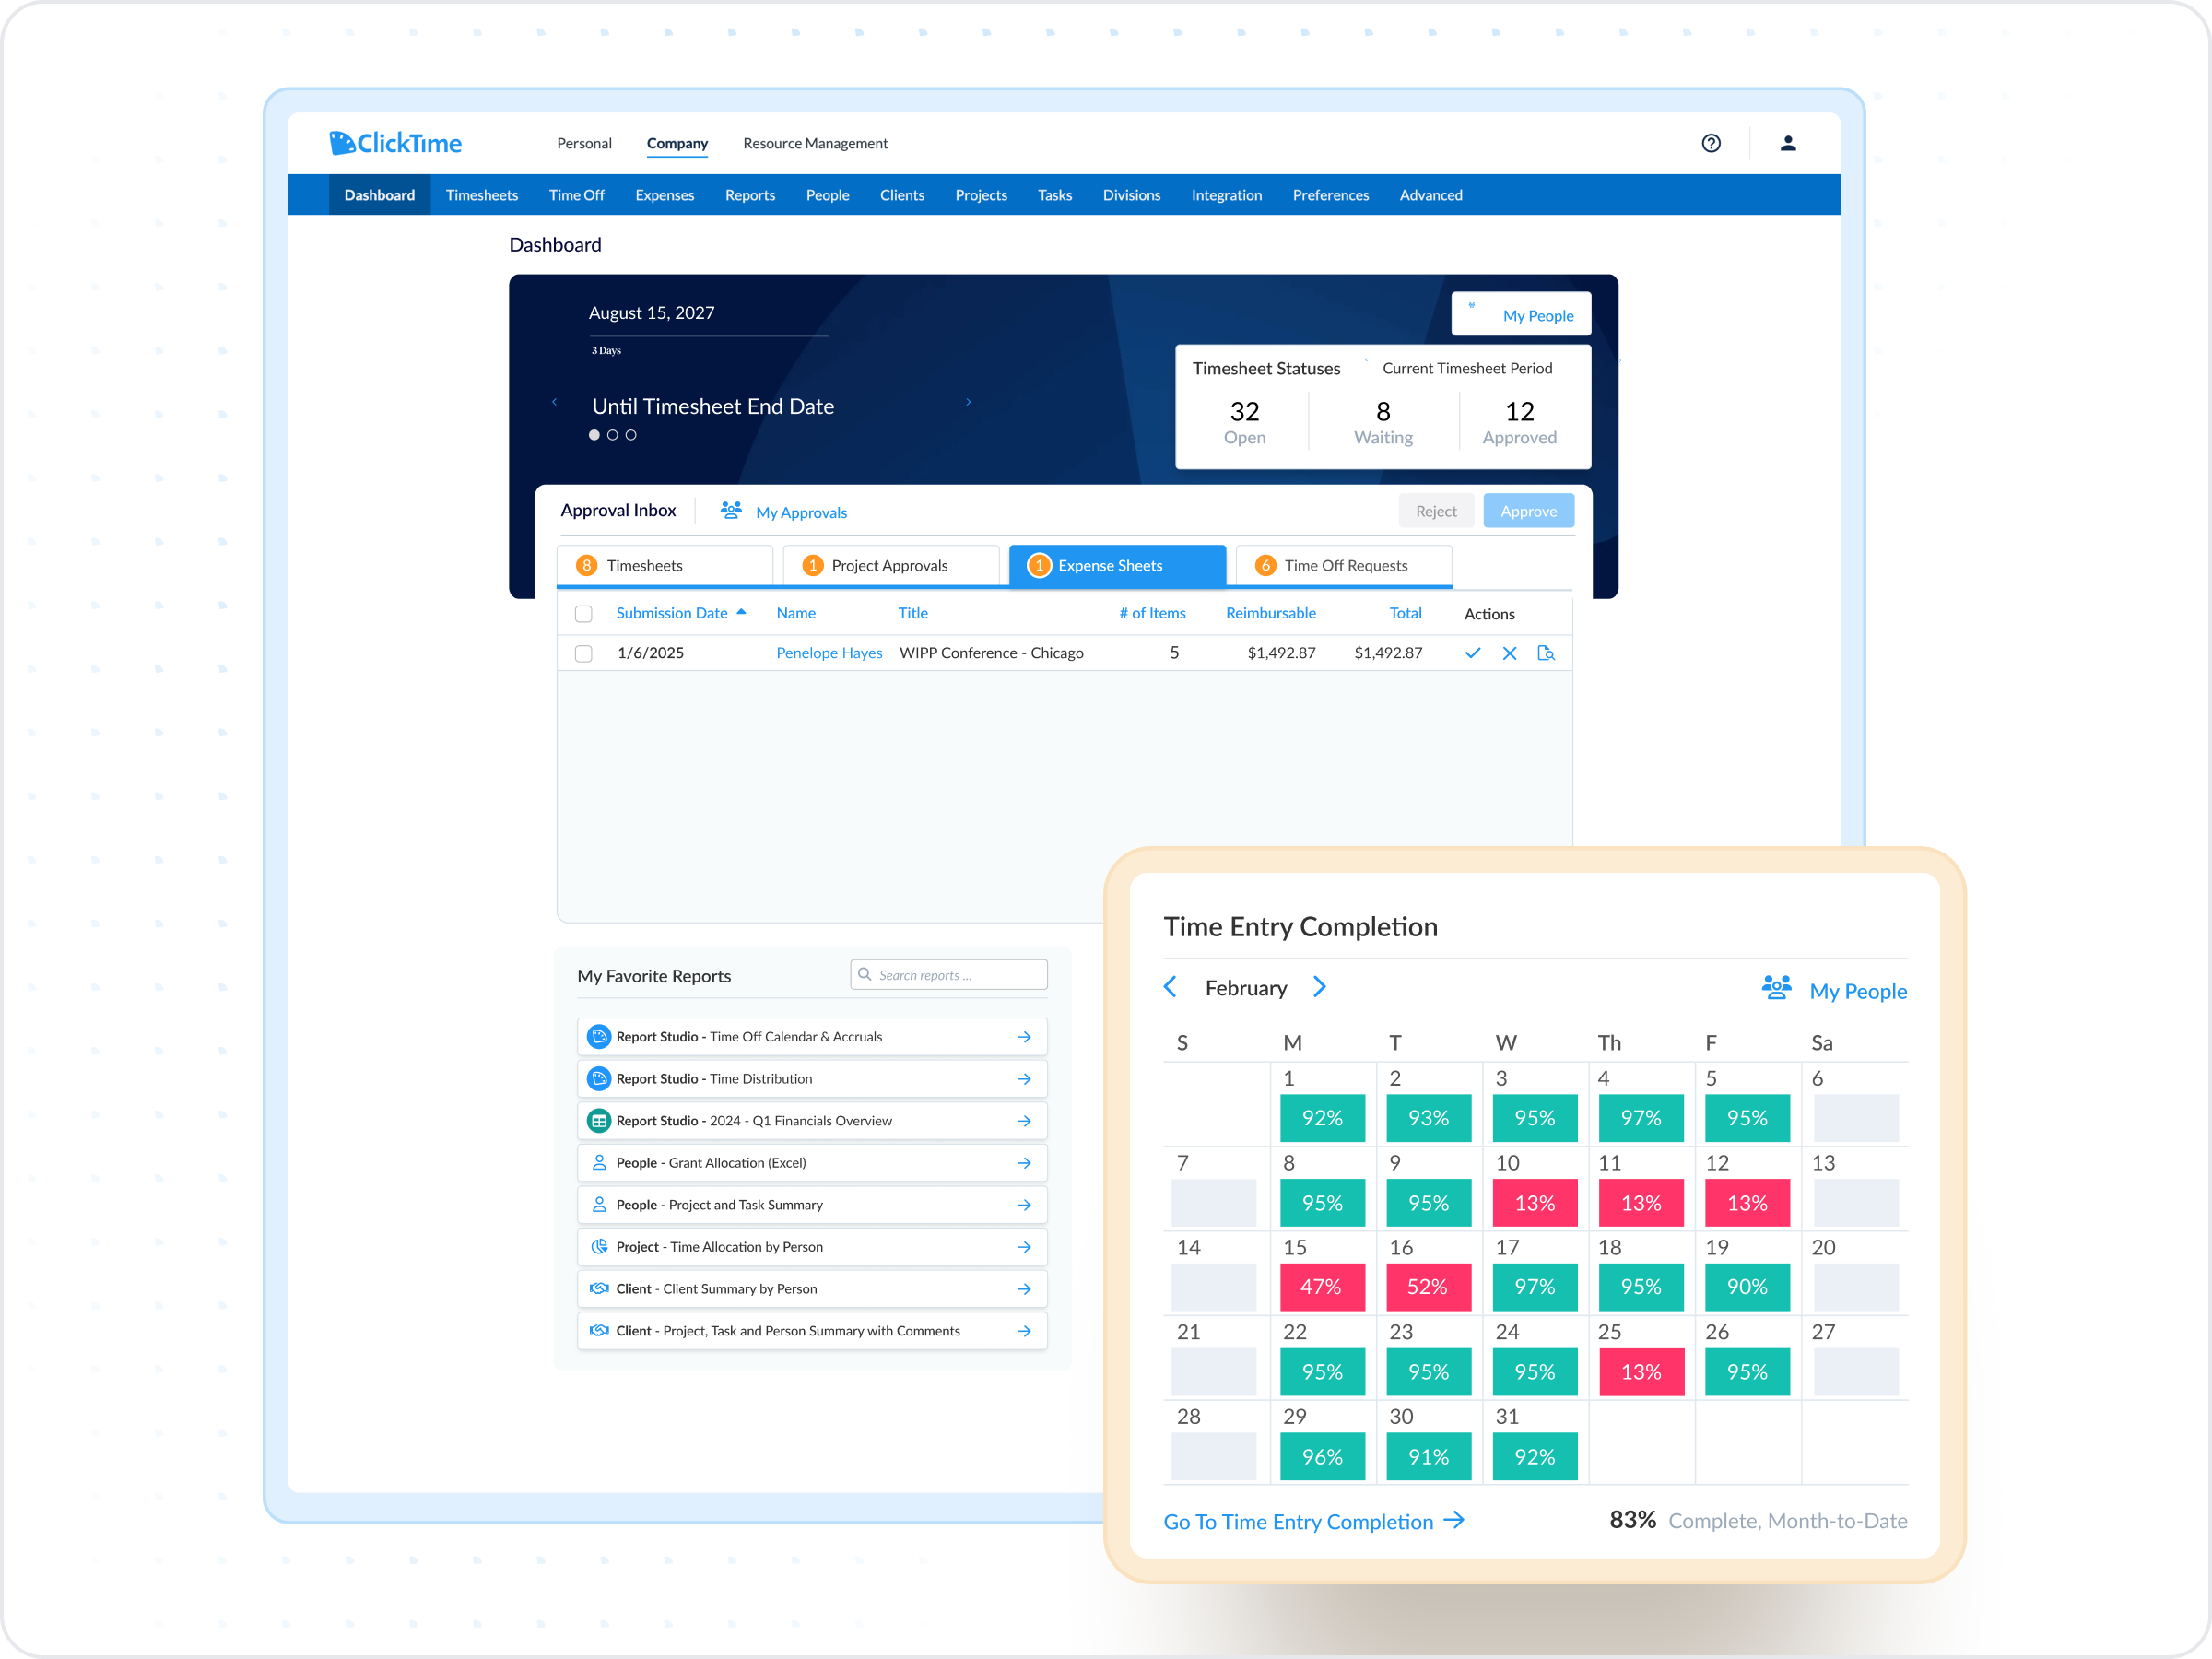Go to previous month before February
This screenshot has width=2212, height=1659.
[x=1170, y=987]
